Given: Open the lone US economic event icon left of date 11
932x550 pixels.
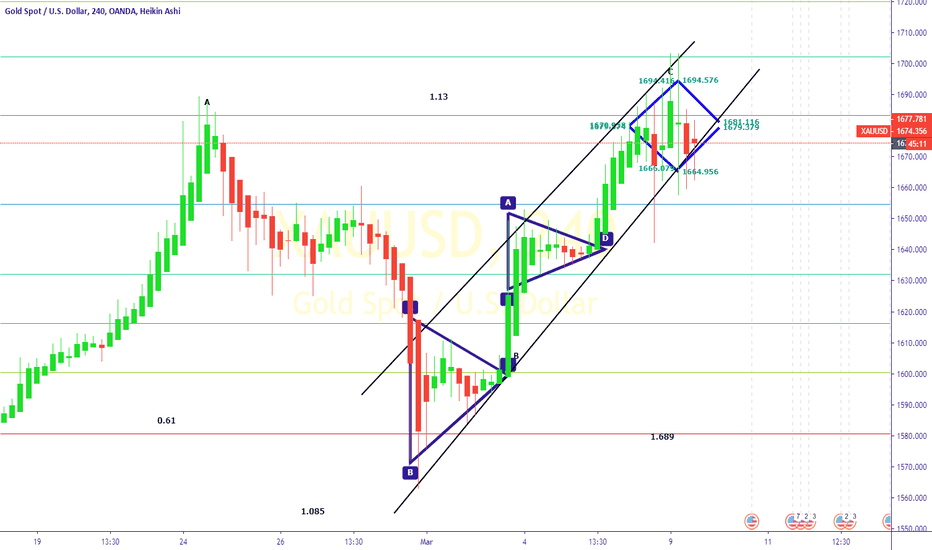Looking at the screenshot, I should coord(752,521).
